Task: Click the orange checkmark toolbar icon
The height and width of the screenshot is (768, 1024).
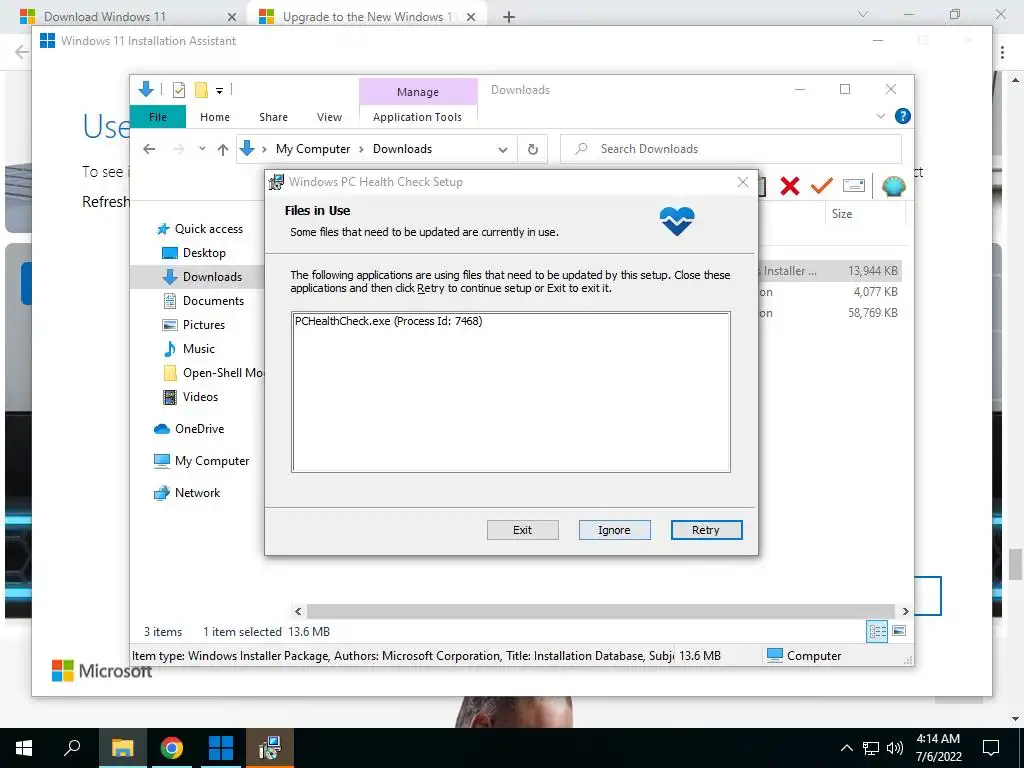Action: (x=821, y=185)
